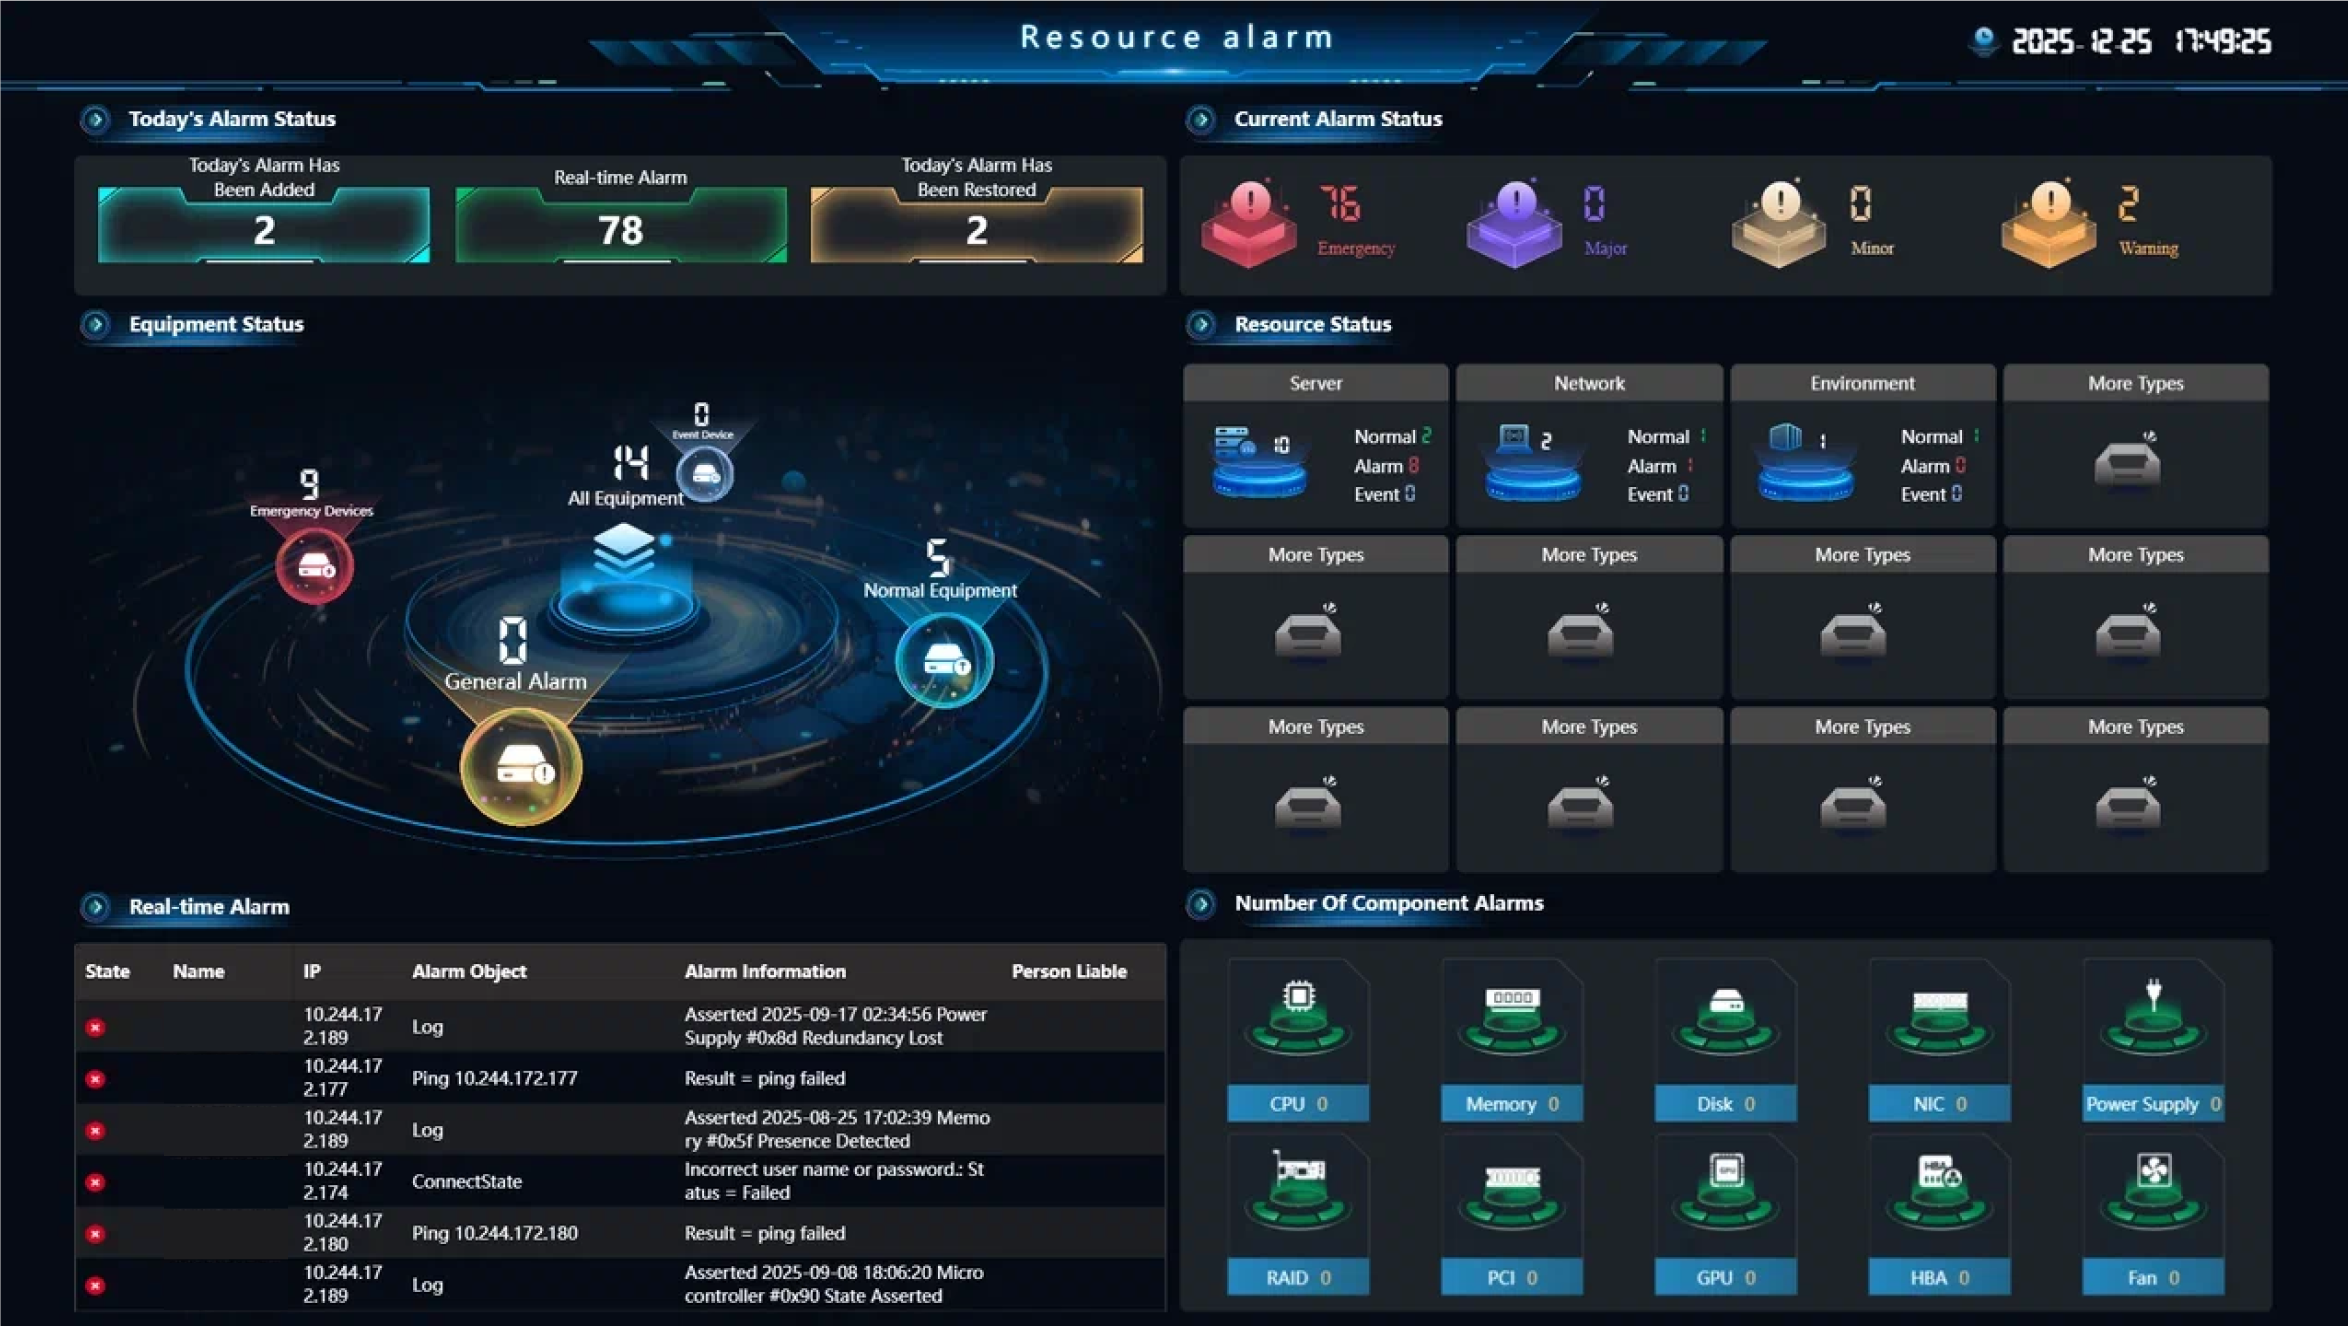Screen dimensions: 2348x1326
Task: Open the Server resource status tile
Action: (1315, 447)
